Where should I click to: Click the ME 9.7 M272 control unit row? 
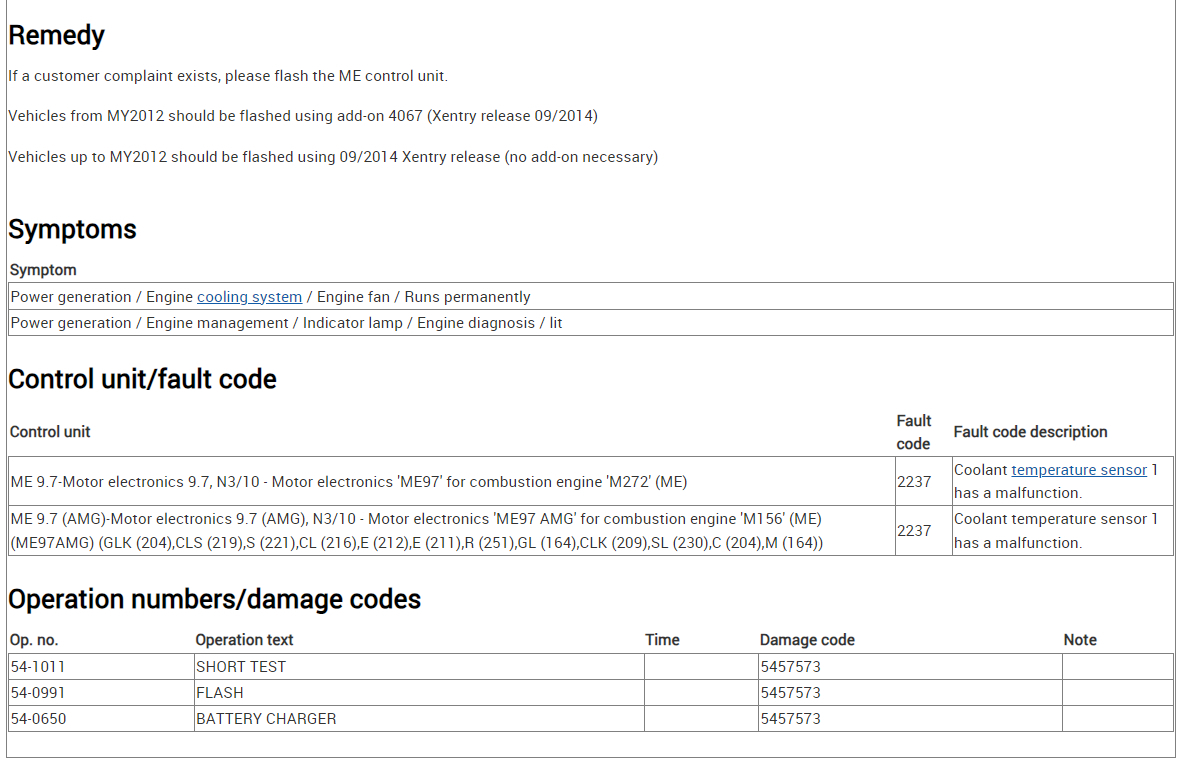click(348, 482)
